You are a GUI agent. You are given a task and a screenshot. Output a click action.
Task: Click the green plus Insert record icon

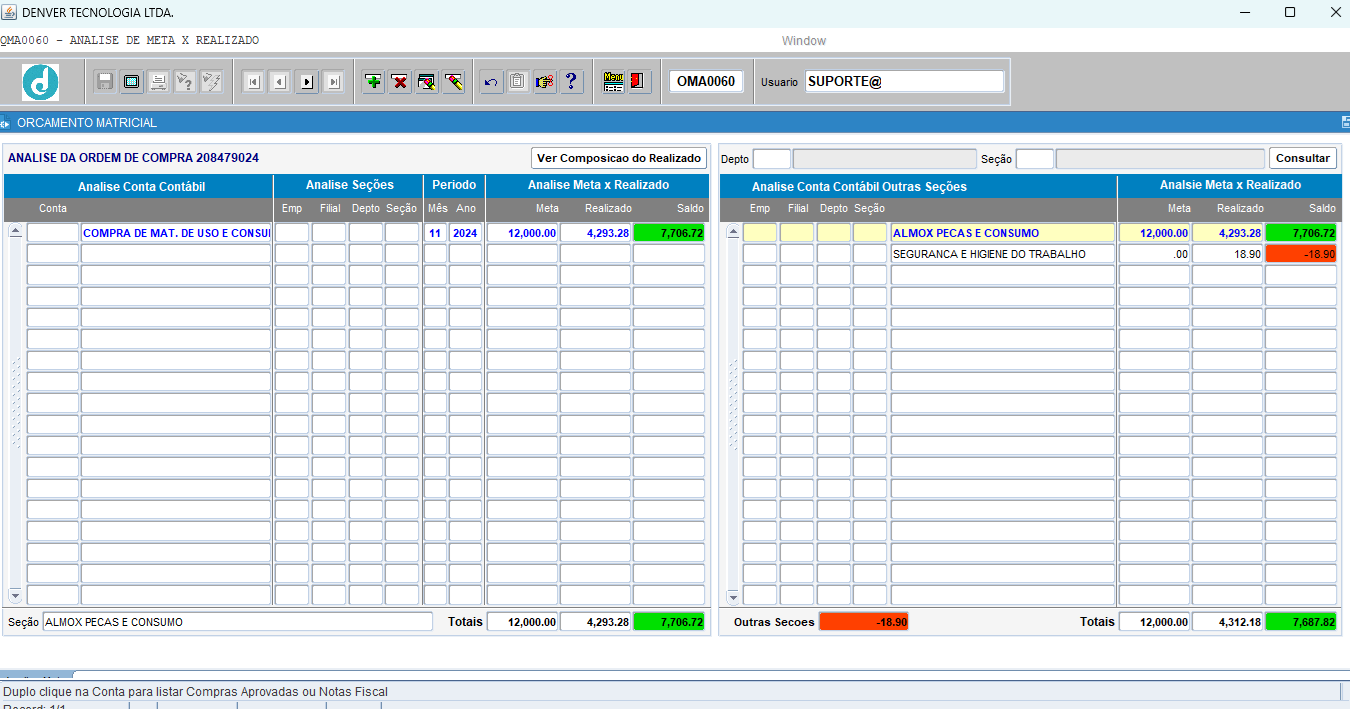(373, 82)
